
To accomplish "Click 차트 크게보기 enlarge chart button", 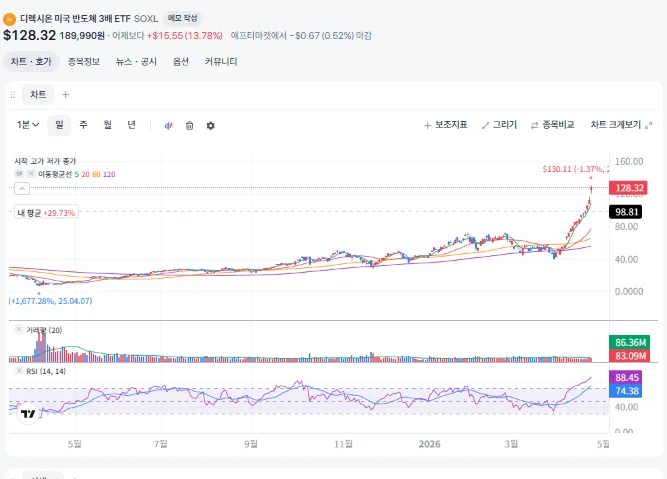I will pyautogui.click(x=615, y=125).
